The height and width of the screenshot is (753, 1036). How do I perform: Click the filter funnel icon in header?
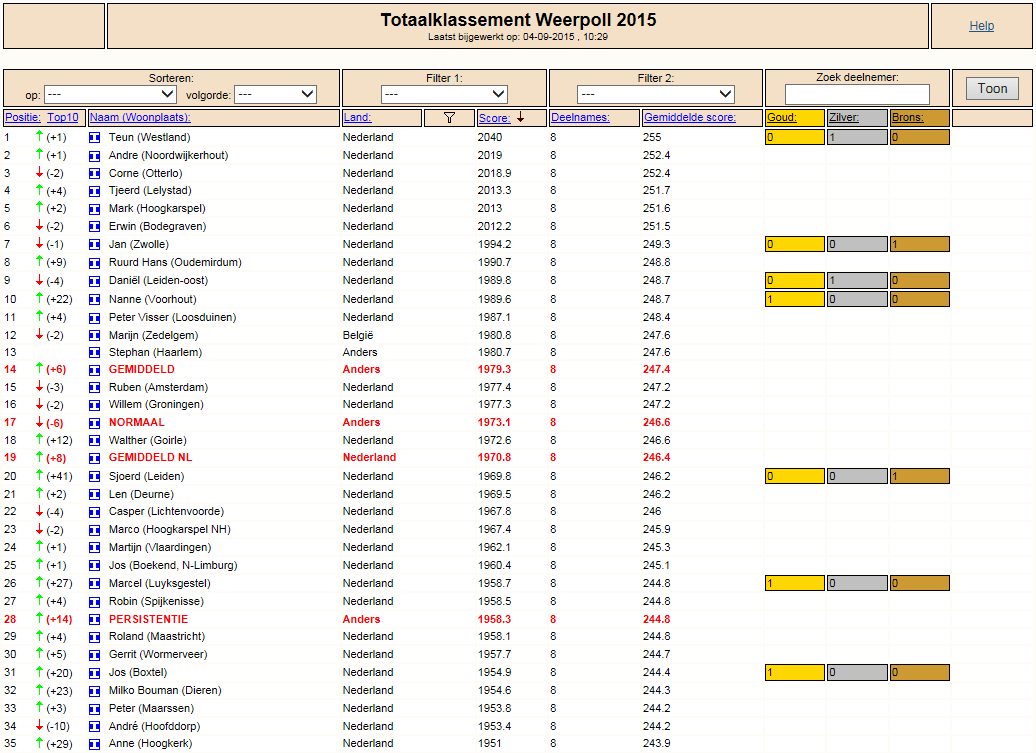pyautogui.click(x=449, y=118)
